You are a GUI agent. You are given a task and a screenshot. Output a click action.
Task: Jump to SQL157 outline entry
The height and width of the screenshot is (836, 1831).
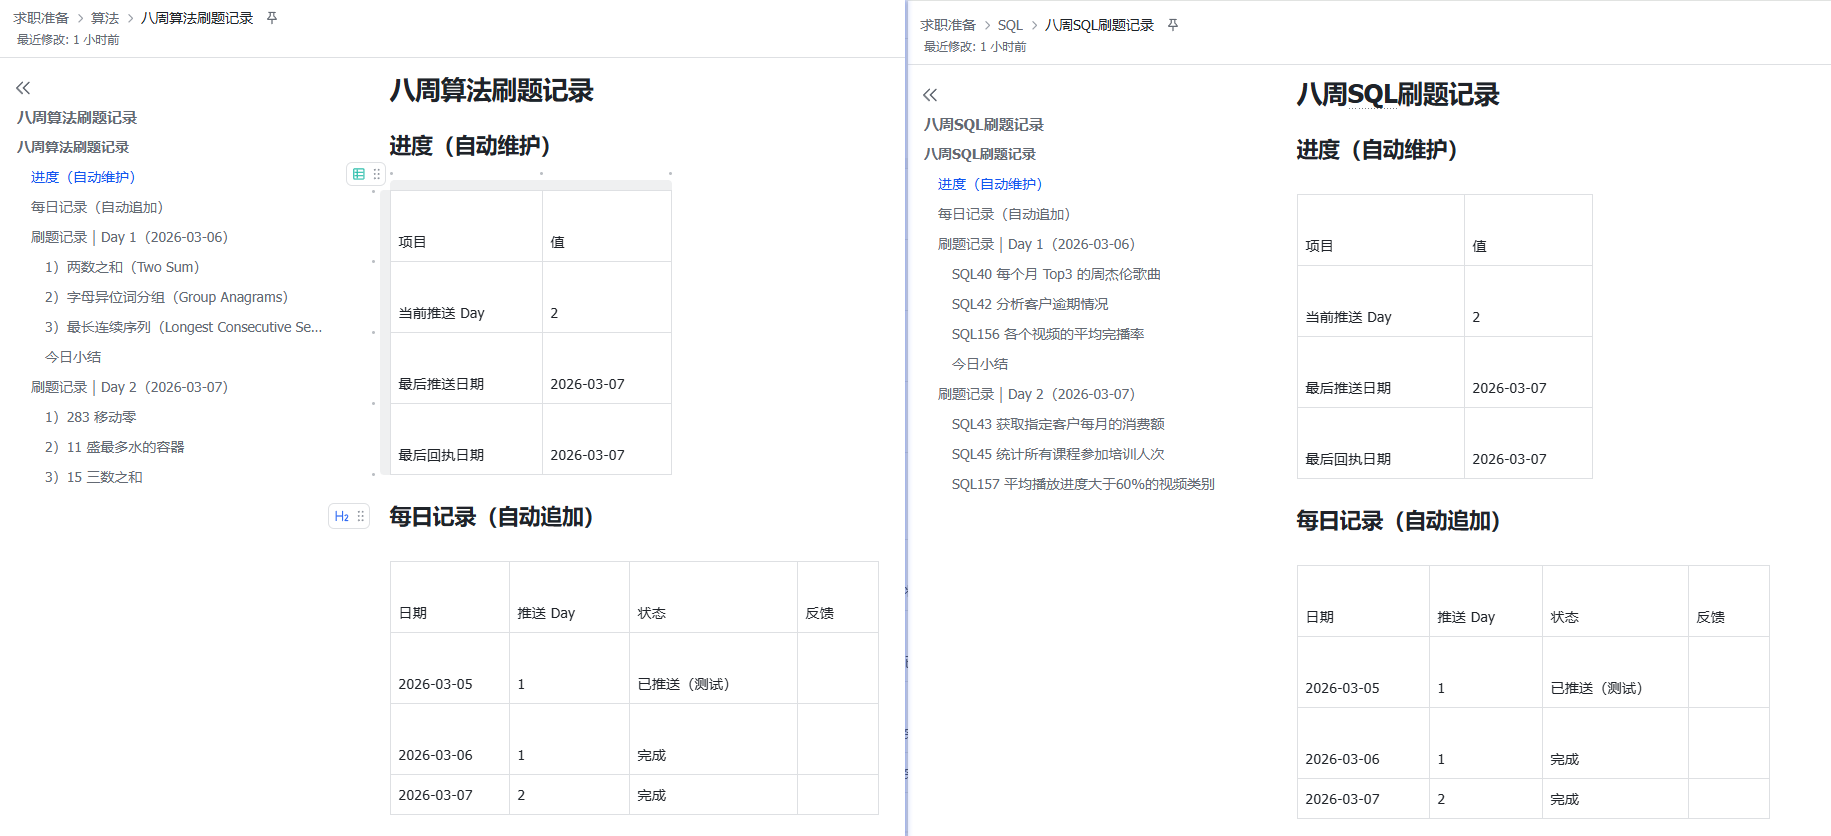pos(1082,484)
